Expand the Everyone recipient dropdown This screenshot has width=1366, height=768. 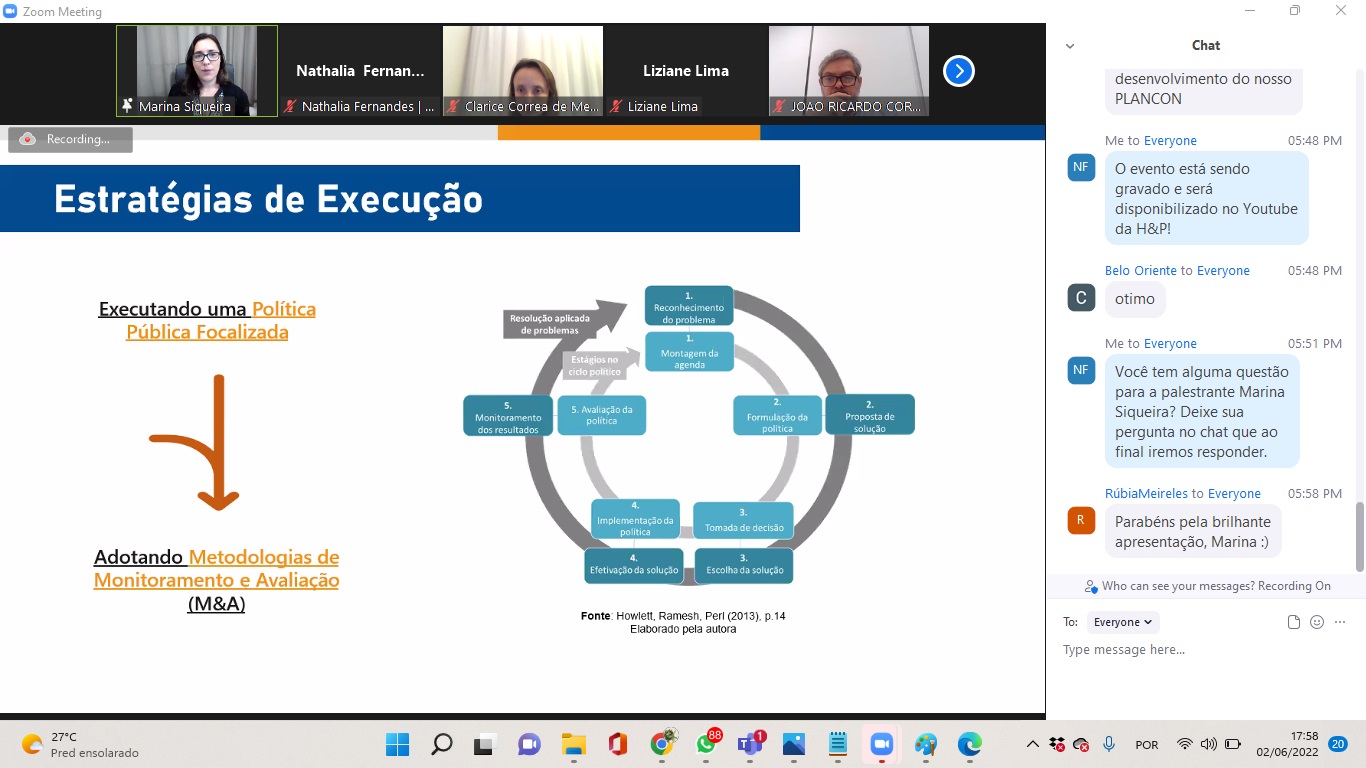point(1123,622)
